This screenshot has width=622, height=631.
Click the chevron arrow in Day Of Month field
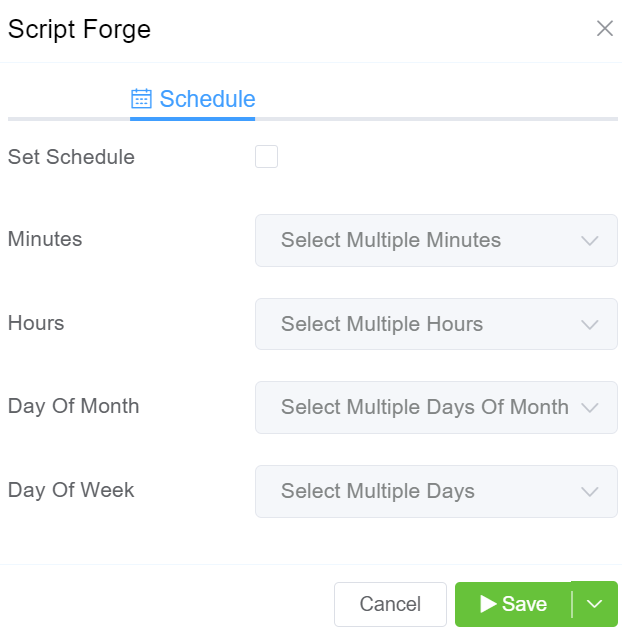click(x=590, y=408)
